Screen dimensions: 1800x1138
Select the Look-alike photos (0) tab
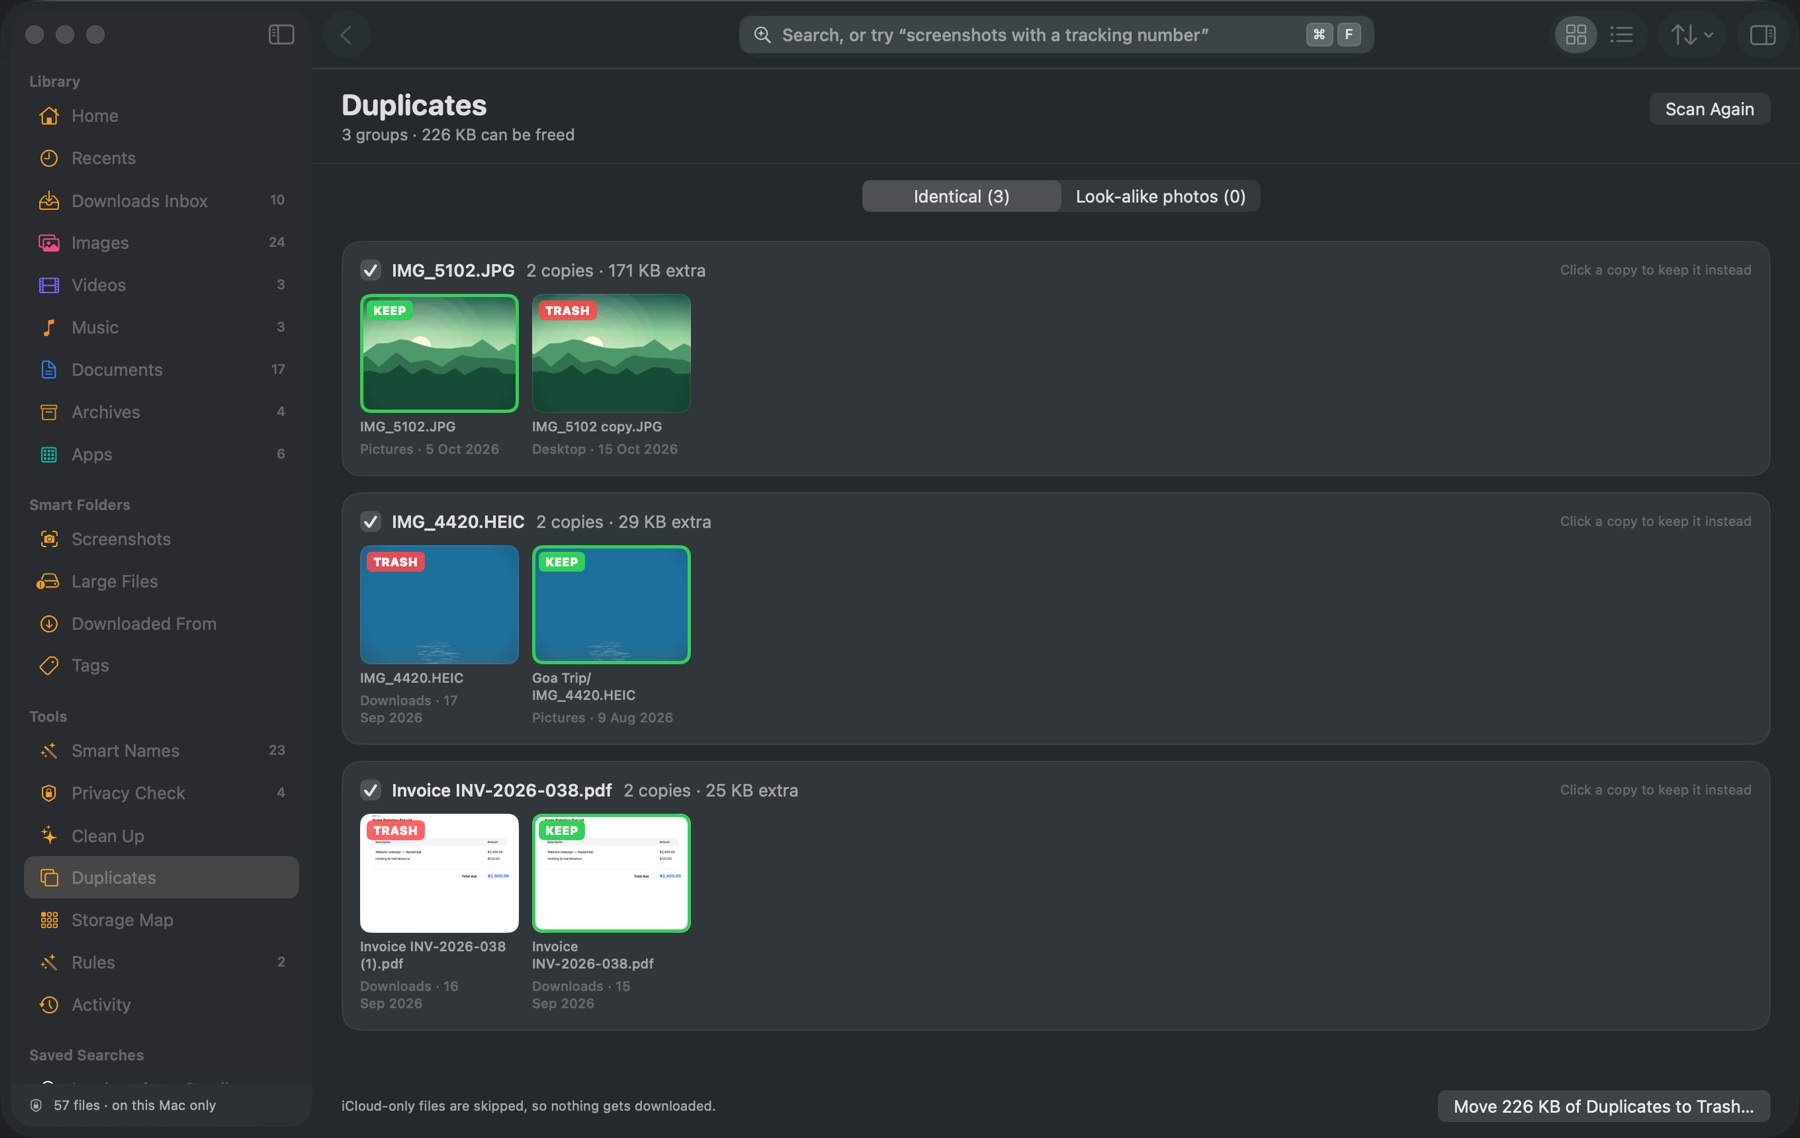pyautogui.click(x=1160, y=196)
